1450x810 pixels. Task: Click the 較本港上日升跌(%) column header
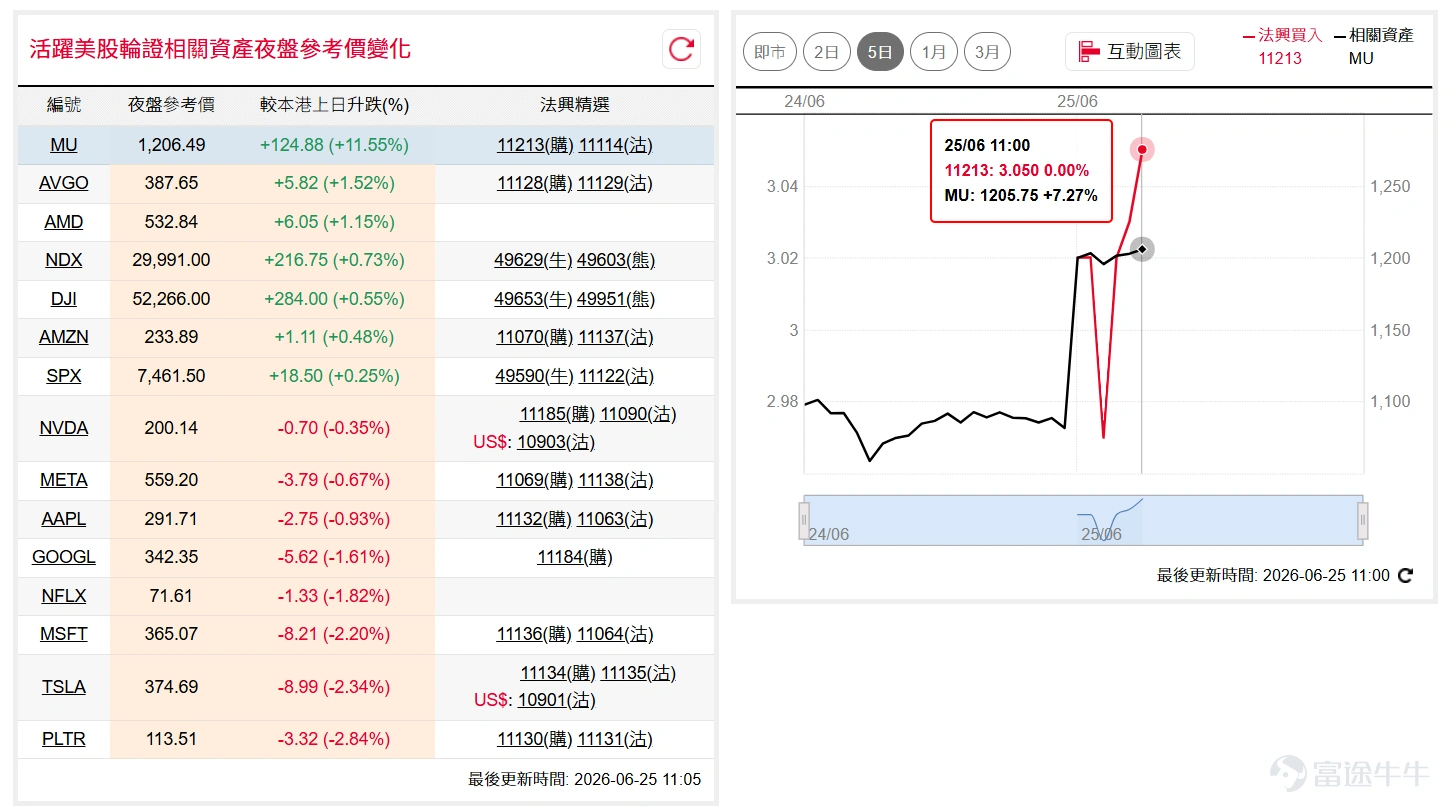click(335, 105)
